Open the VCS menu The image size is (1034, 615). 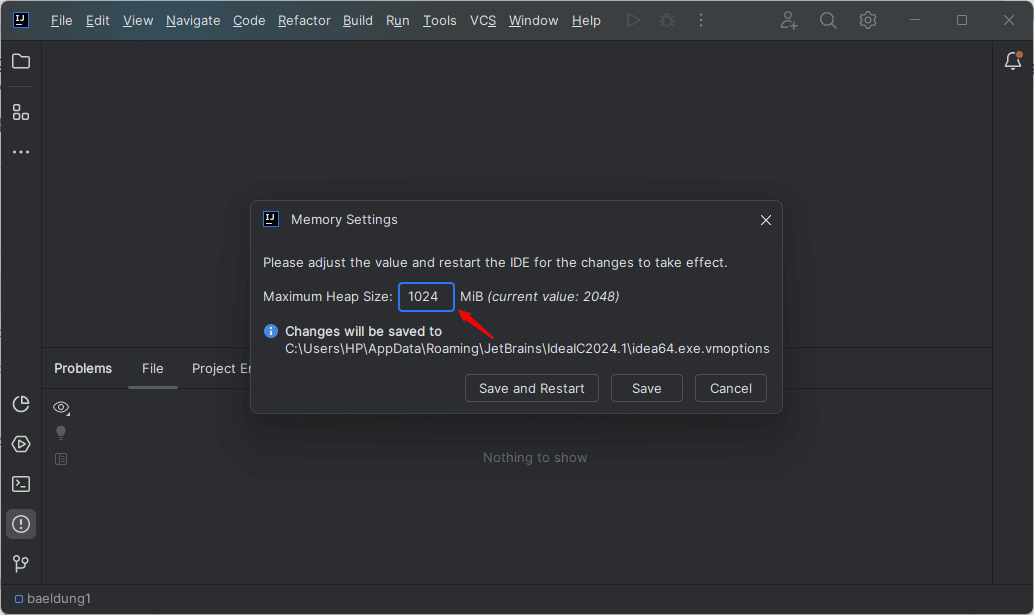pos(483,20)
